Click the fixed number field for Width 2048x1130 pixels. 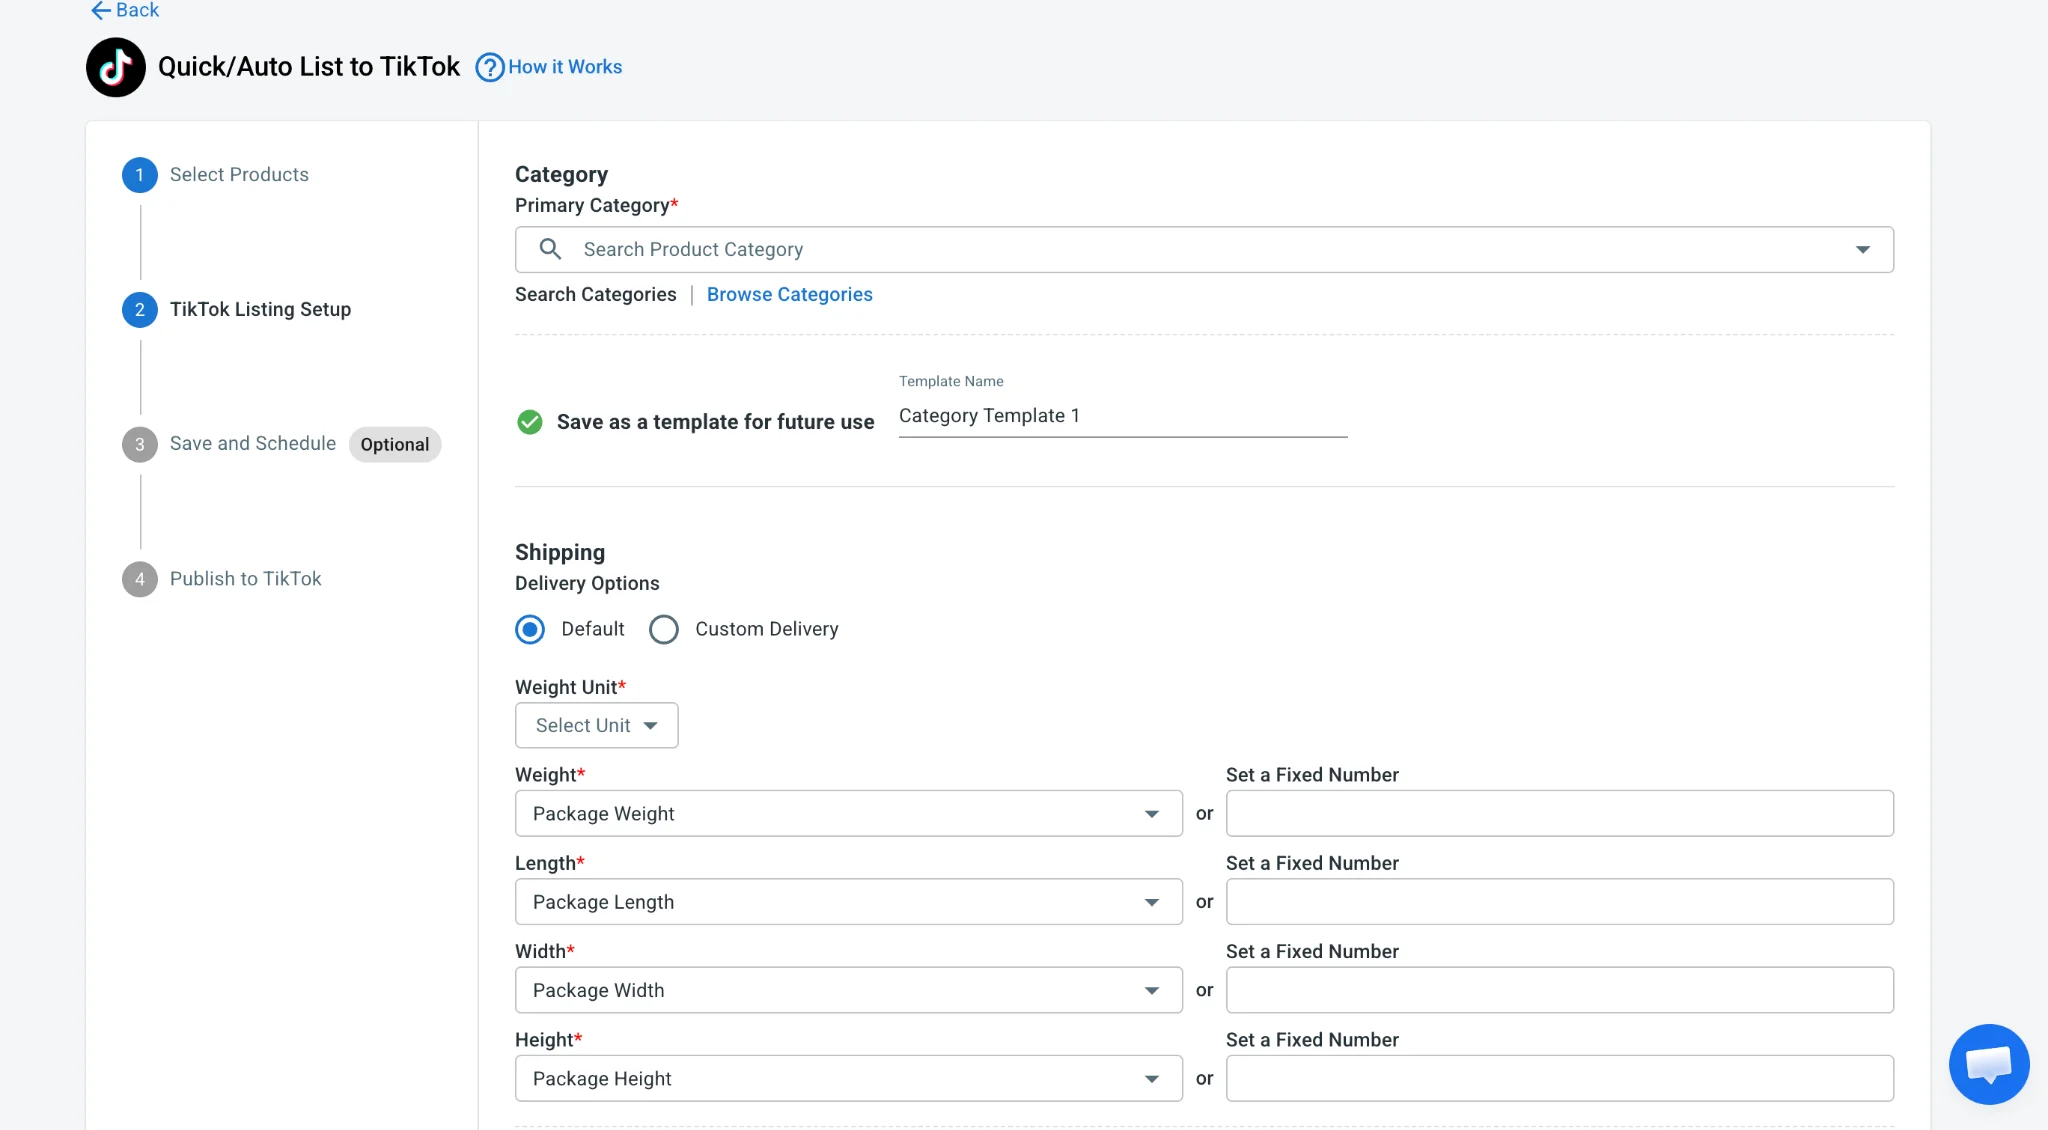click(x=1560, y=990)
